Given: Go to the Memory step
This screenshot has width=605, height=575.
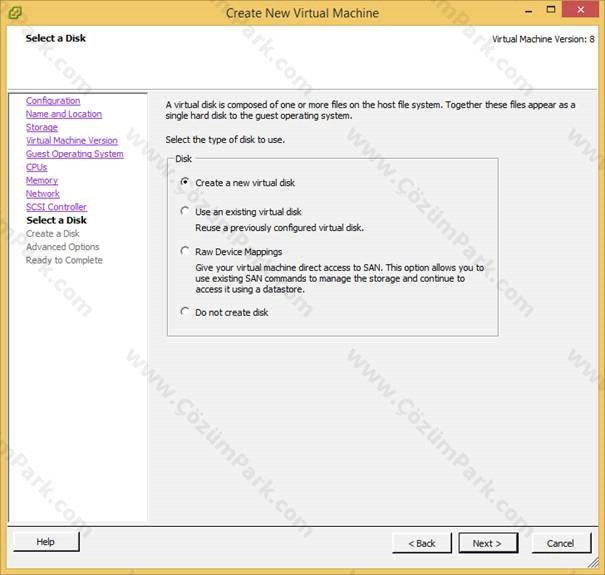Looking at the screenshot, I should click(x=42, y=181).
